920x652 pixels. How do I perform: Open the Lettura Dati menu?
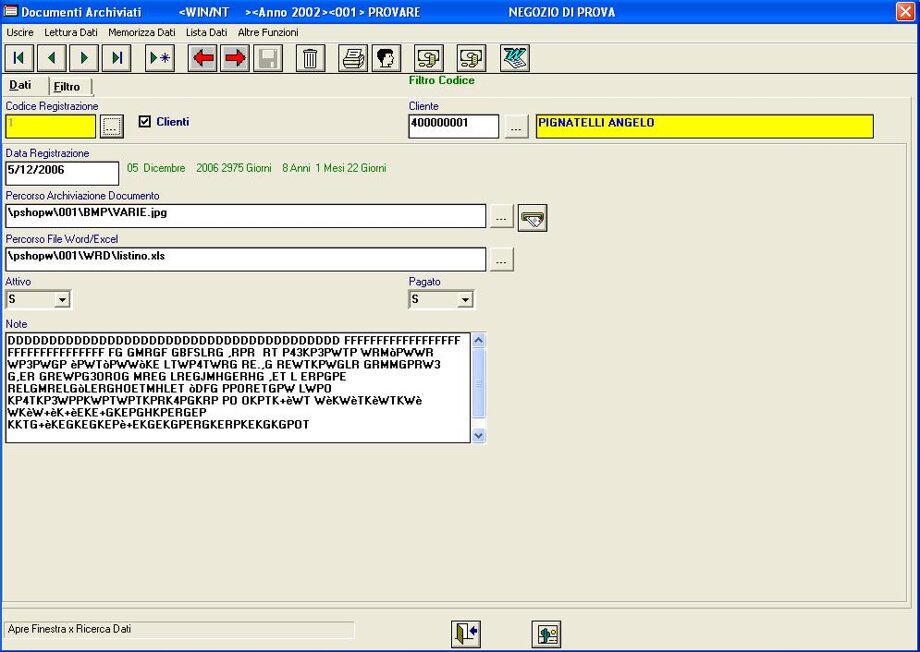coord(71,33)
